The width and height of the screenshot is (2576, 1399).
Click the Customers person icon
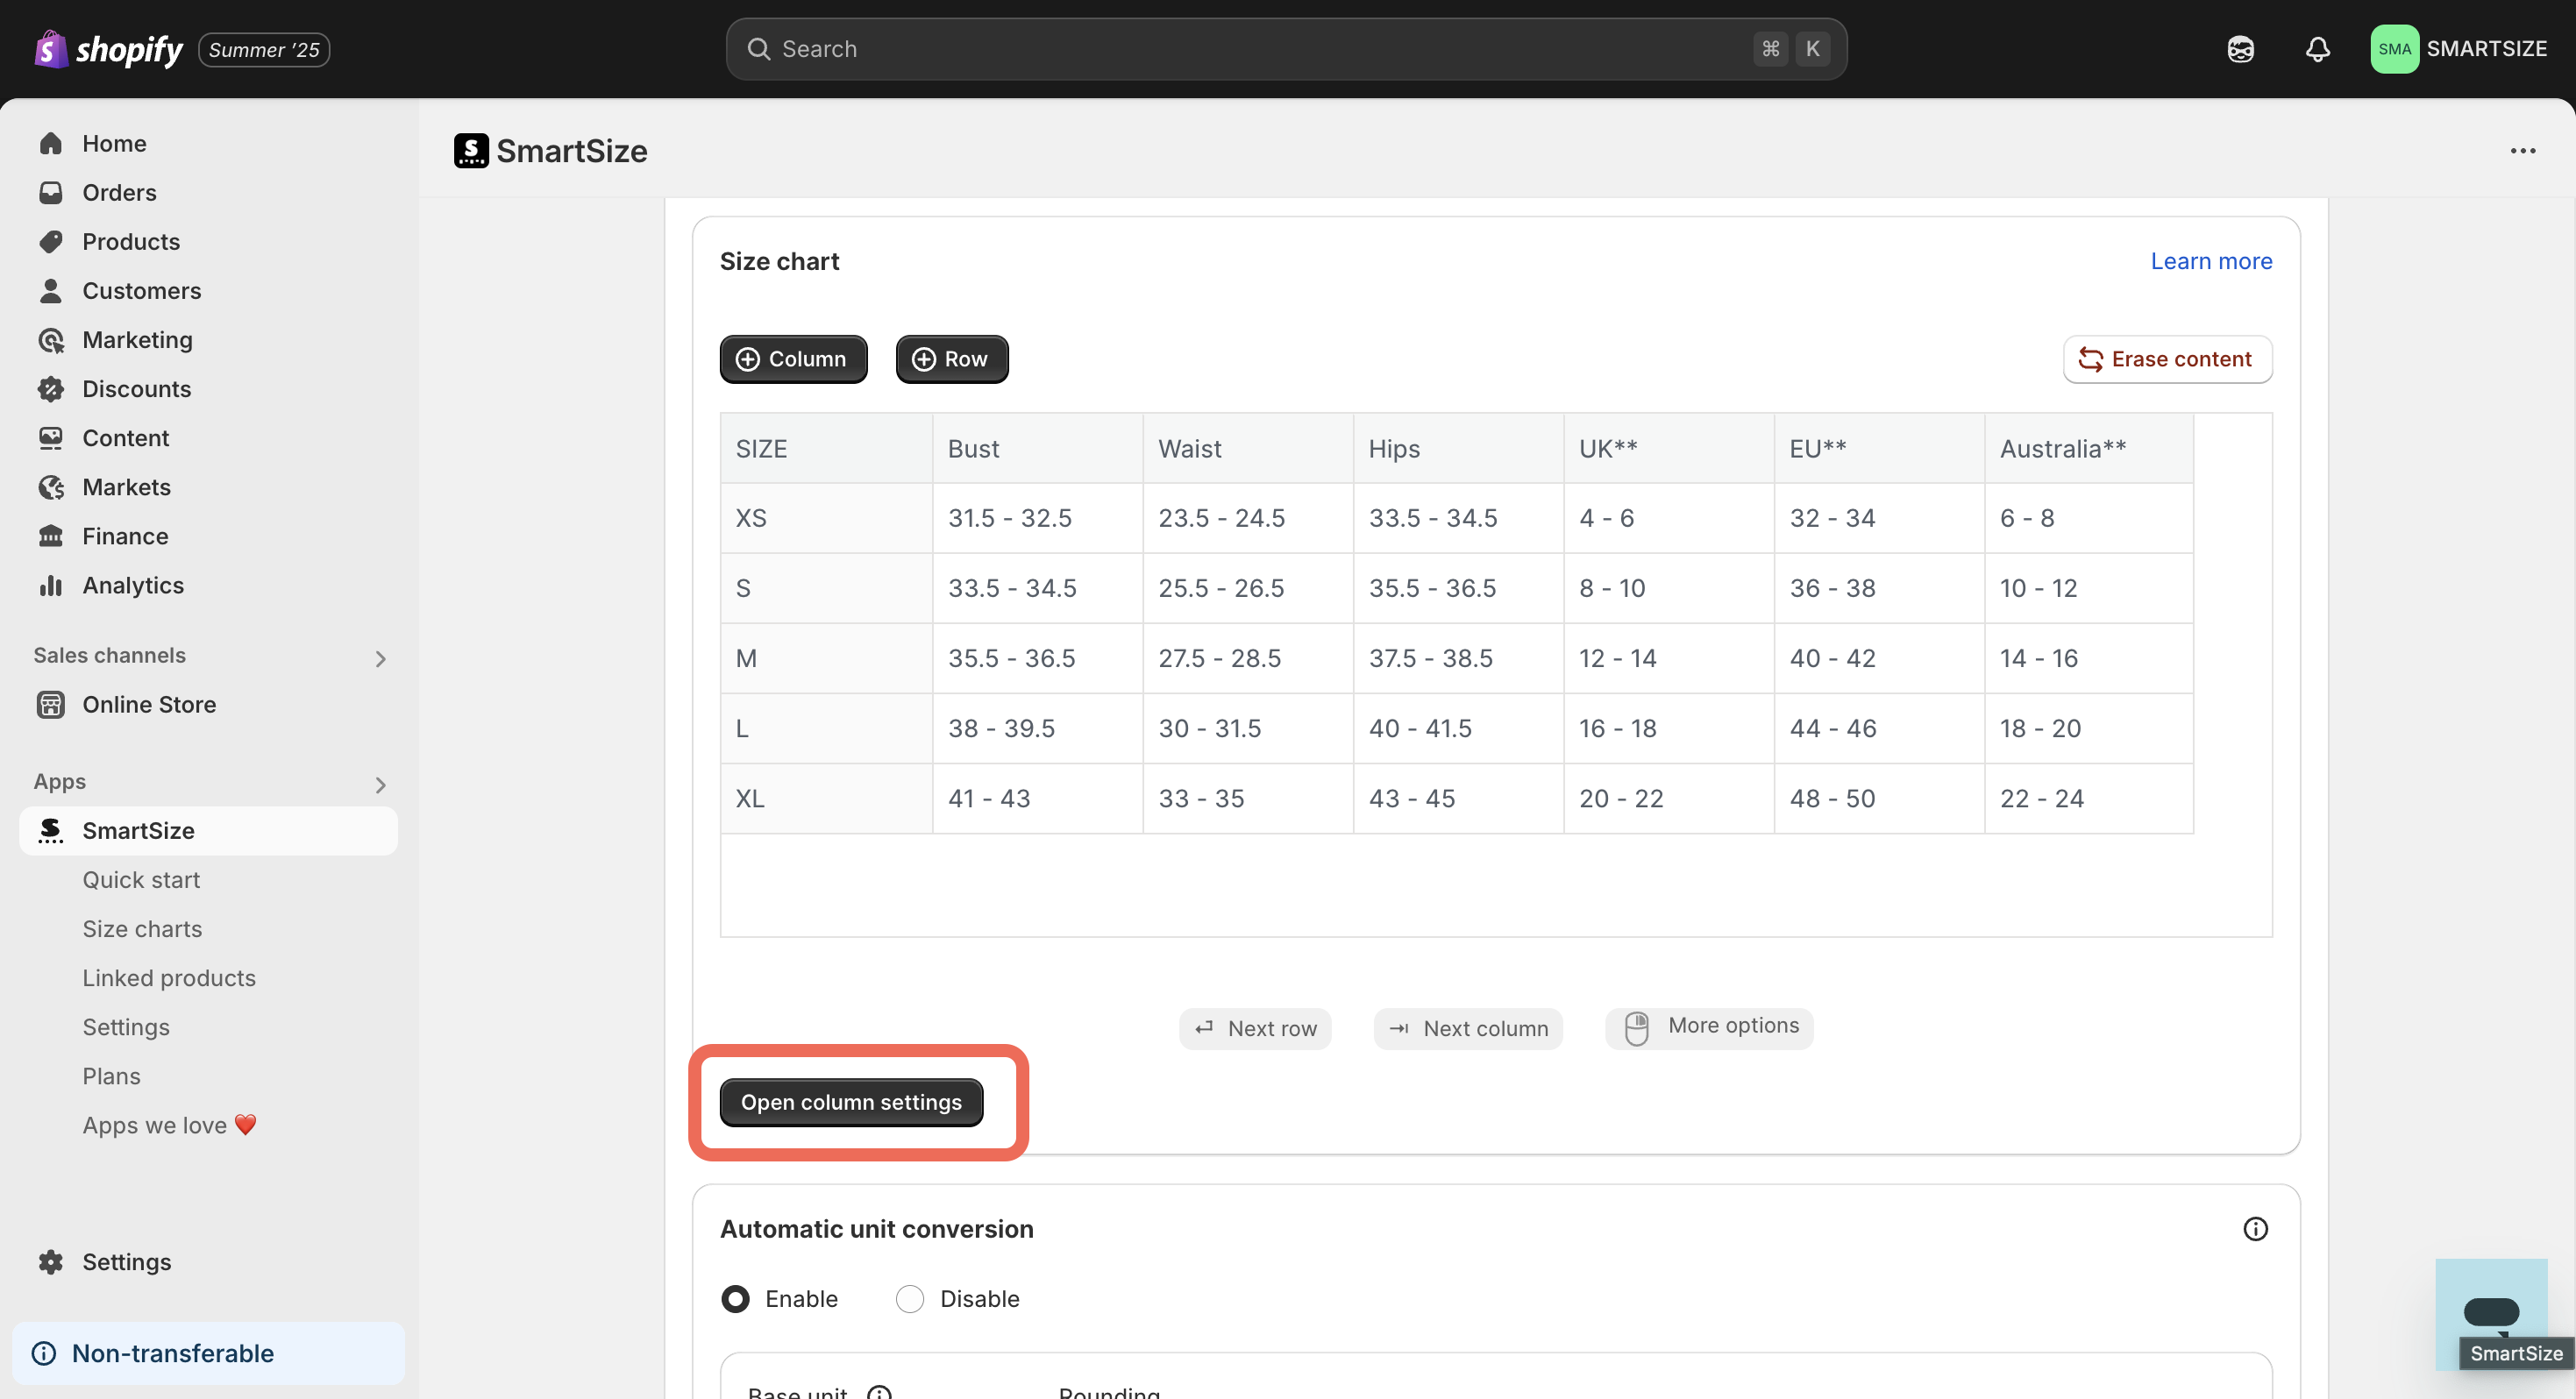[x=51, y=290]
